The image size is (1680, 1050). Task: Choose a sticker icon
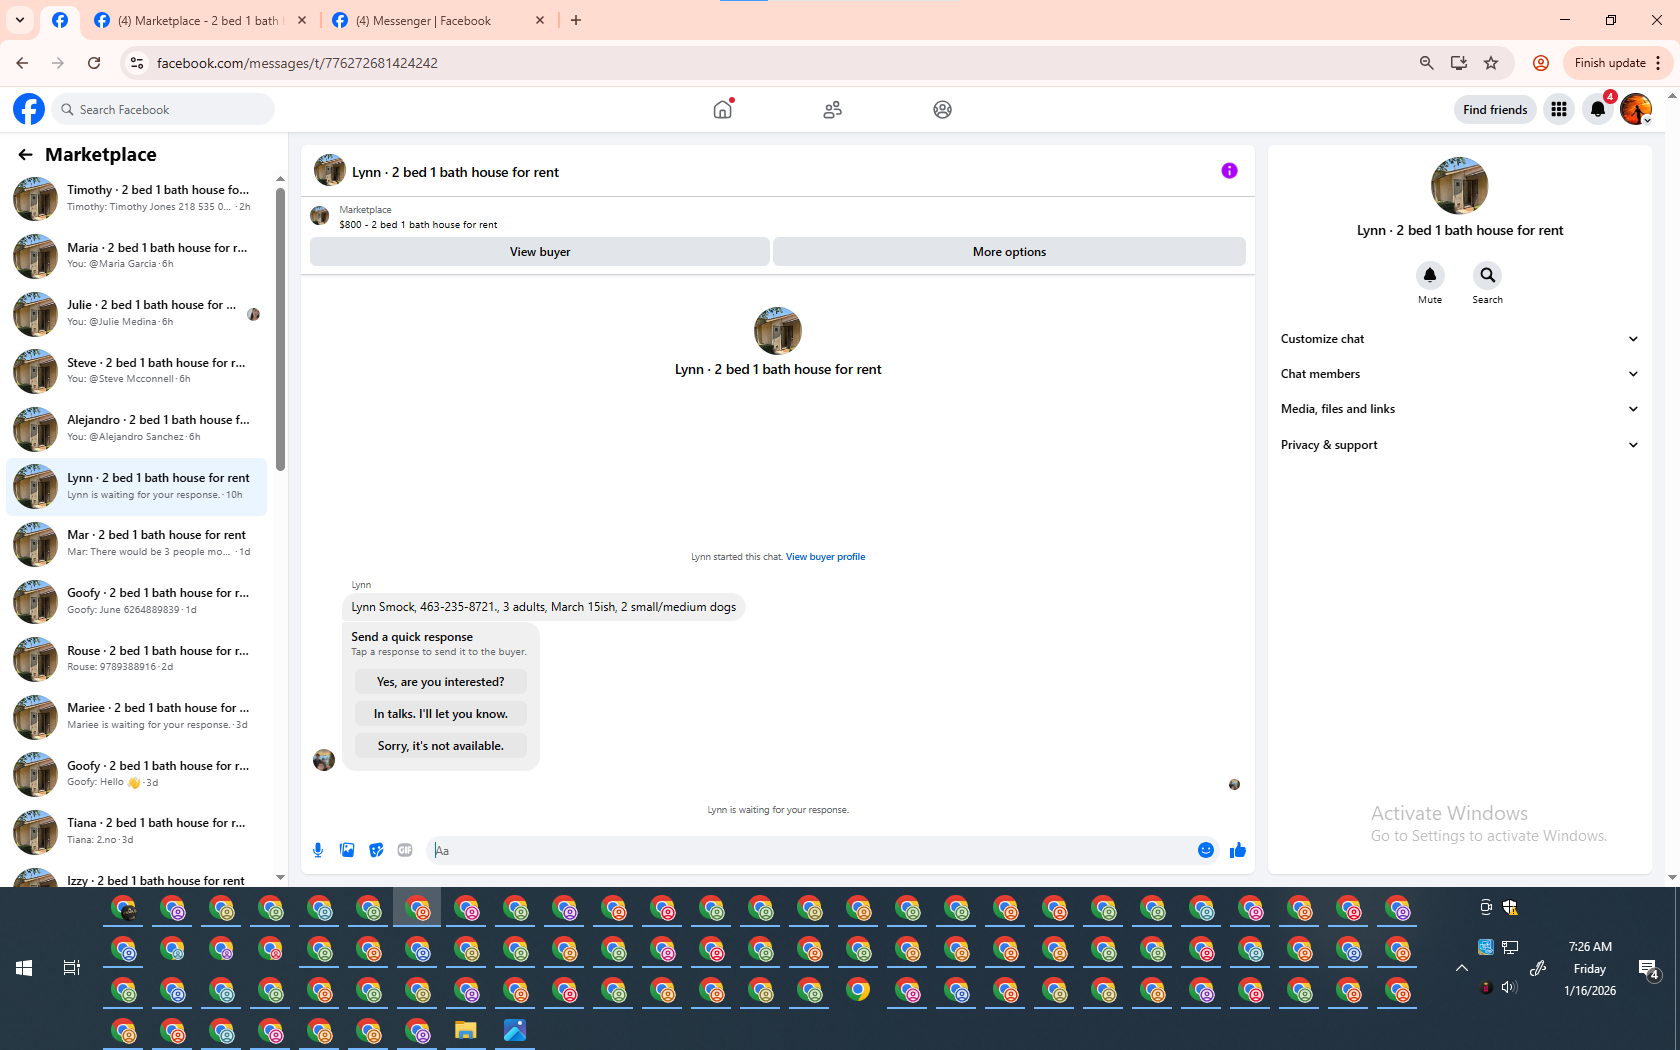click(376, 850)
